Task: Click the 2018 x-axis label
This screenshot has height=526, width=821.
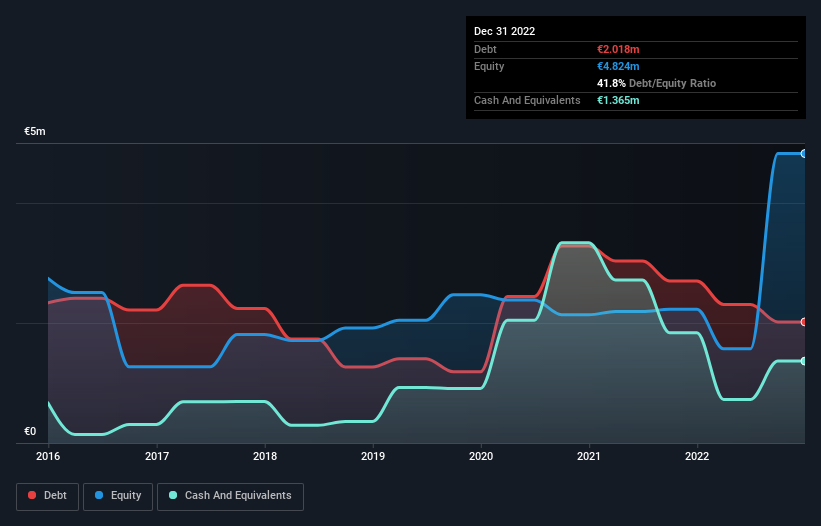Action: coord(265,456)
